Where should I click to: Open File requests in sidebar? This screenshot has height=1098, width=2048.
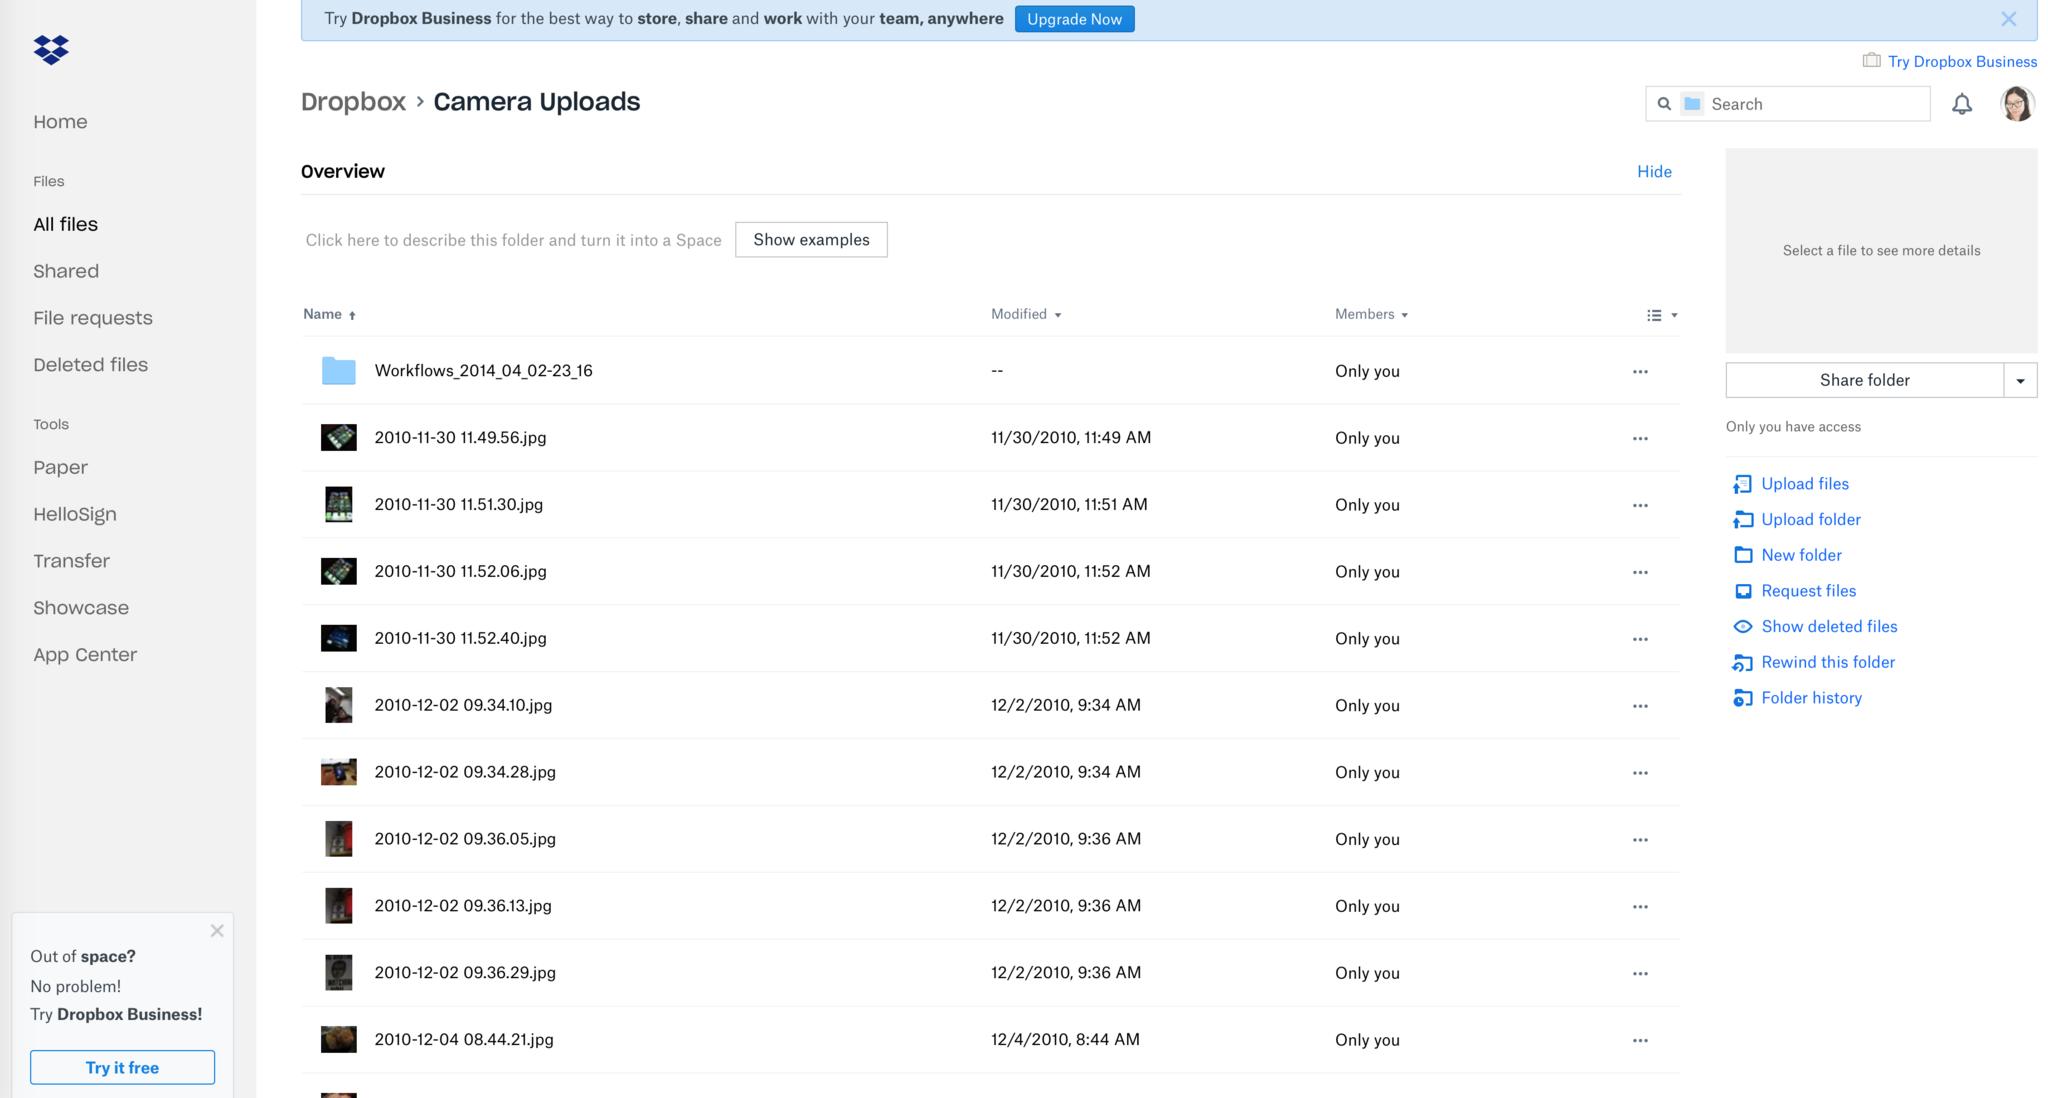point(93,318)
